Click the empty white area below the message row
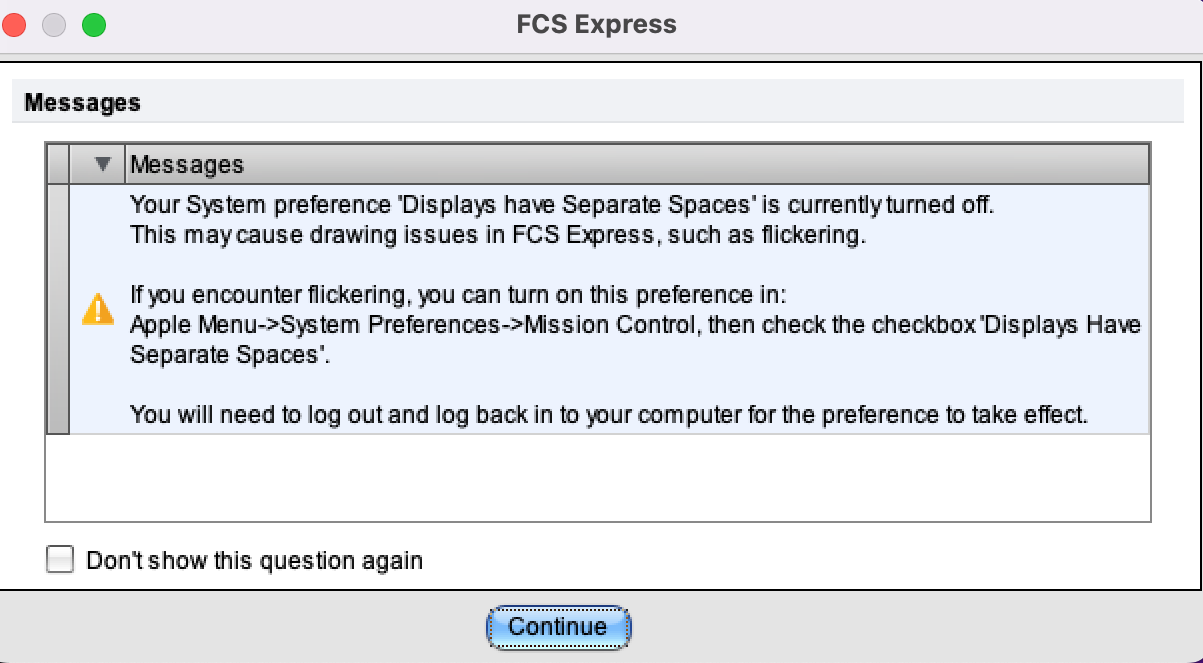Screen dimensions: 1203x663 pos(598,478)
